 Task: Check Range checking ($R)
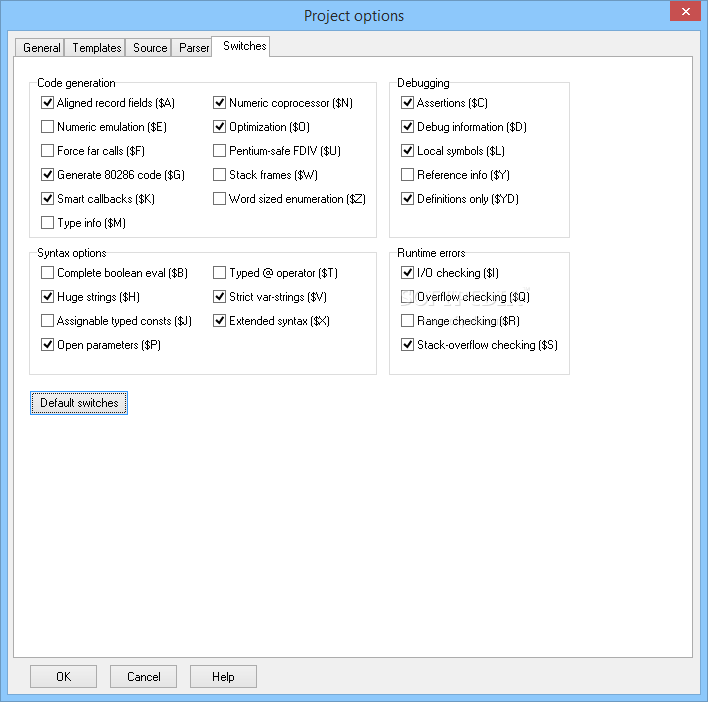[407, 321]
